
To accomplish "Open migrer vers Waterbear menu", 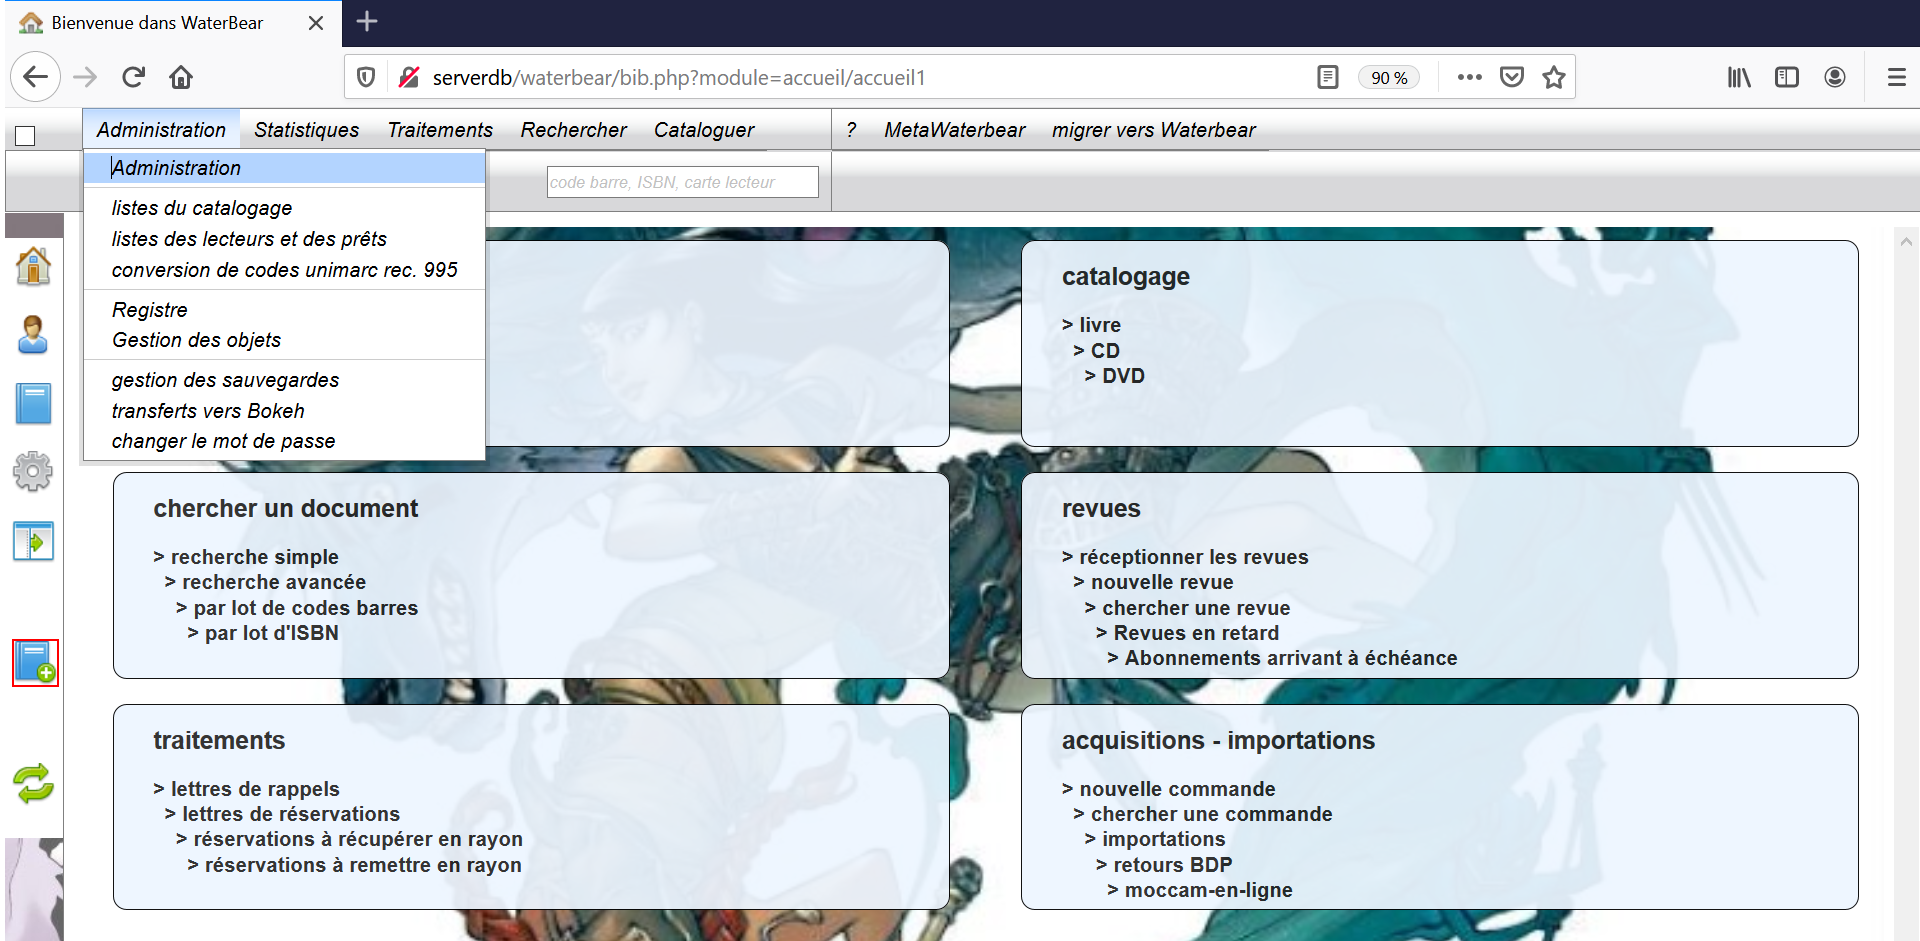I will point(1153,130).
